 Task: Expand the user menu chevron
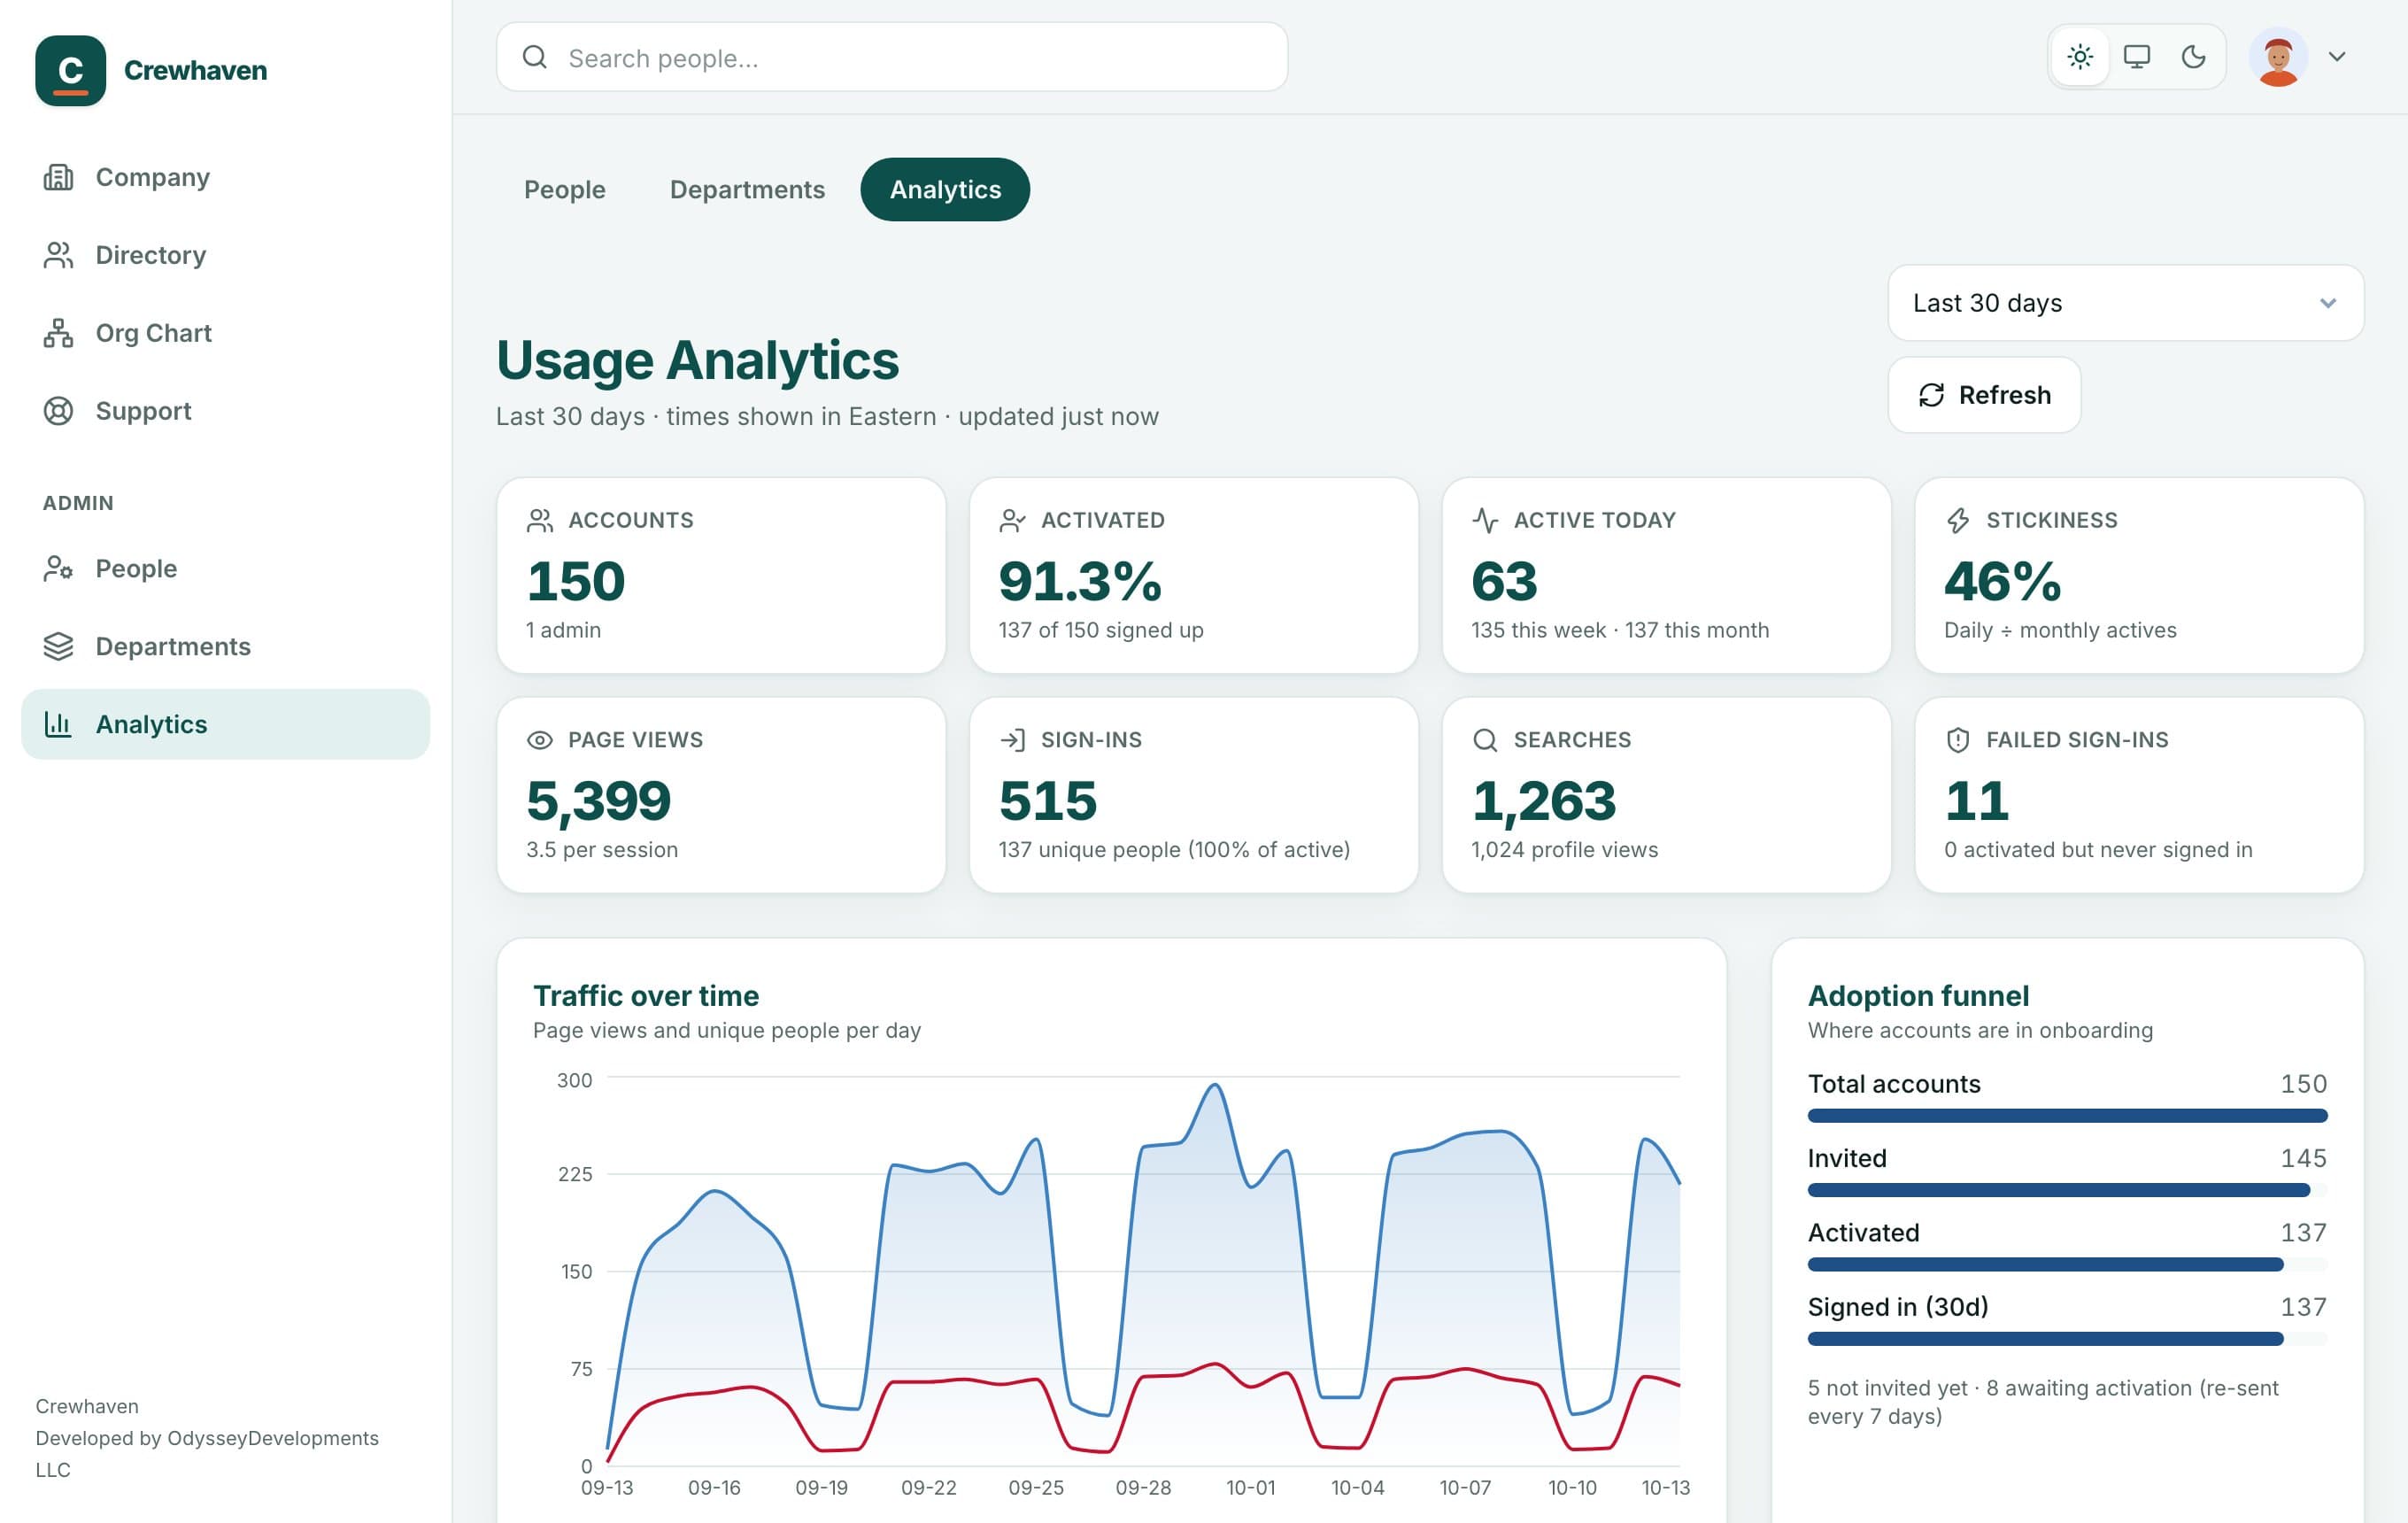pos(2337,57)
